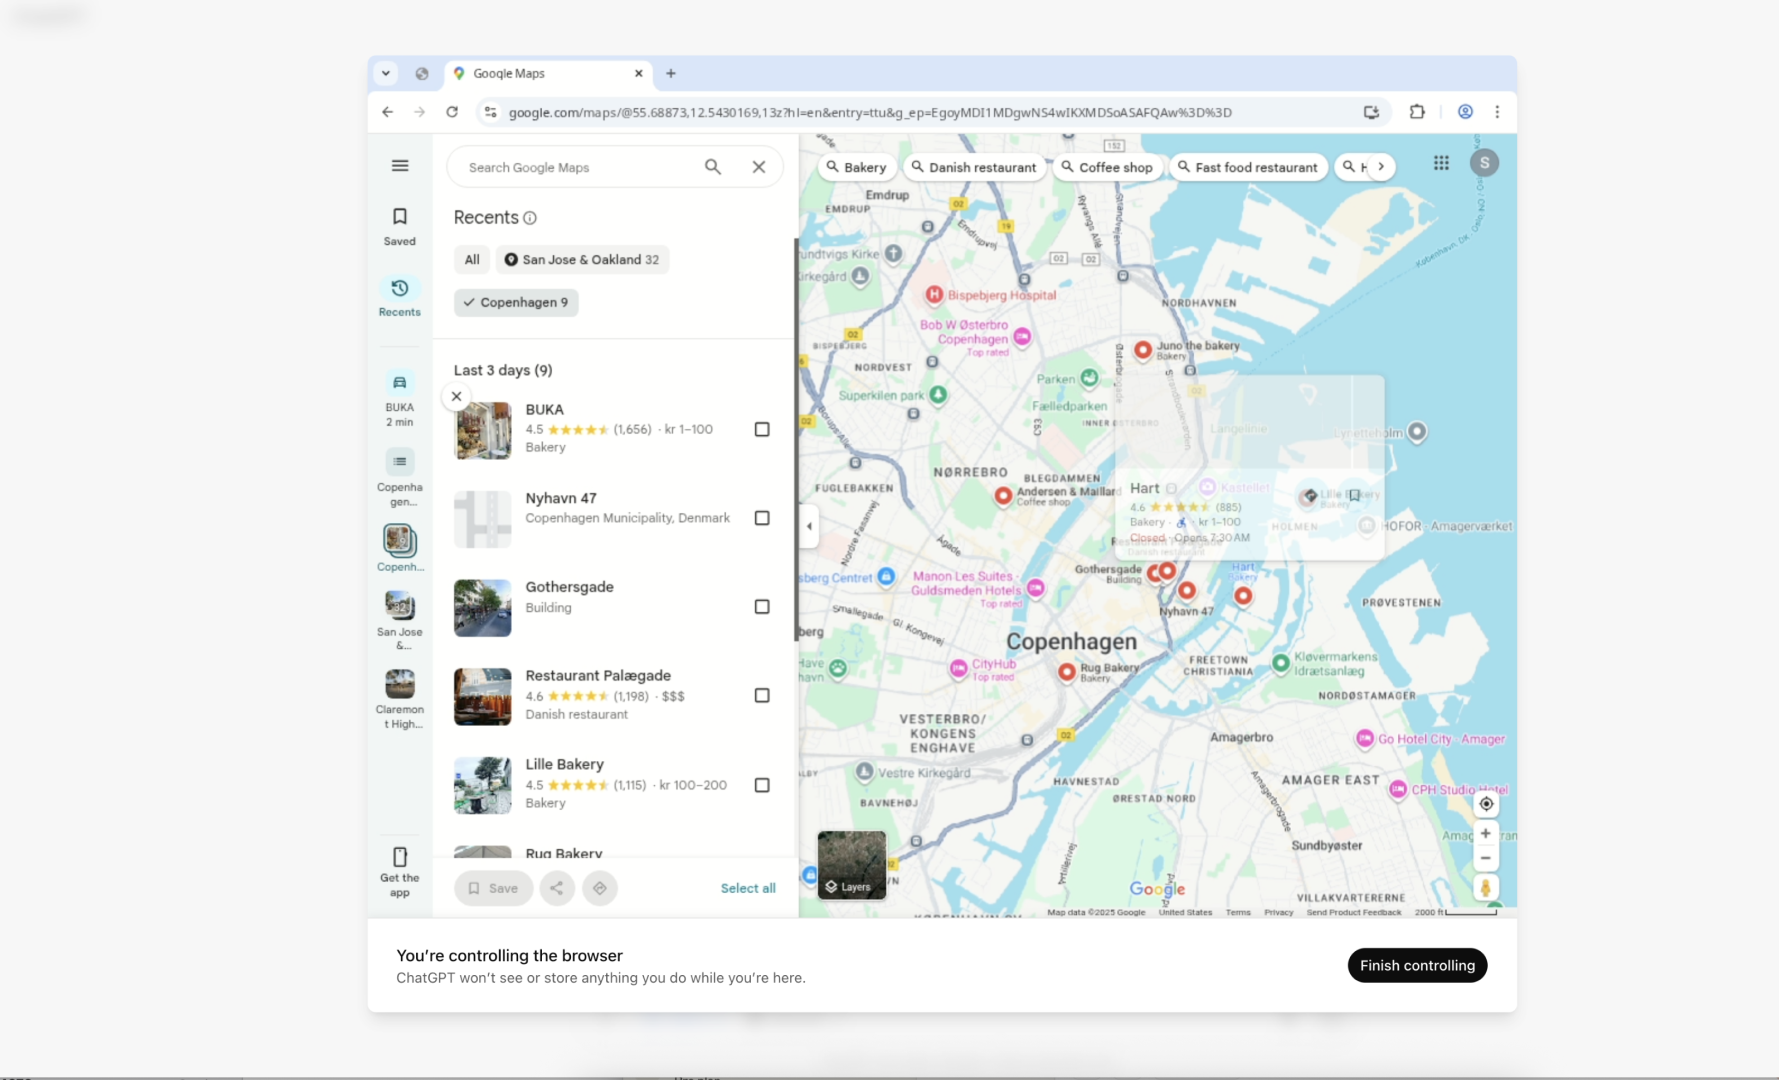The width and height of the screenshot is (1779, 1080).
Task: Open the browser extensions icon
Action: (1417, 112)
